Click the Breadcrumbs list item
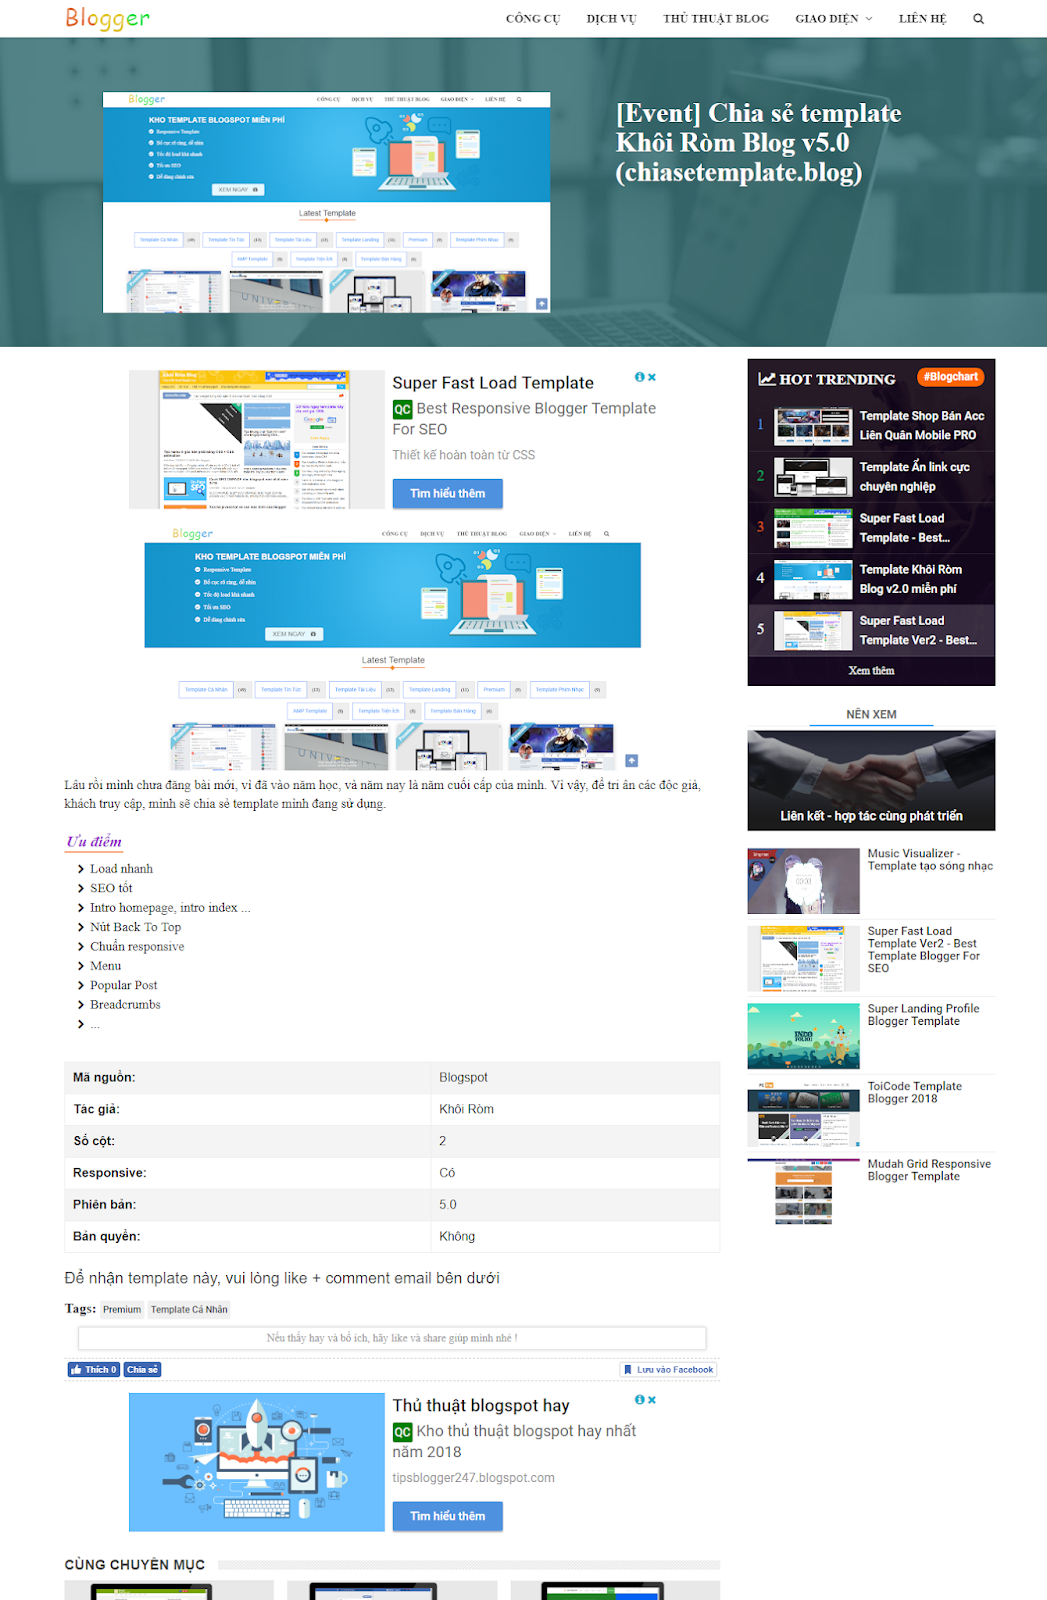Image resolution: width=1047 pixels, height=1600 pixels. (125, 1005)
